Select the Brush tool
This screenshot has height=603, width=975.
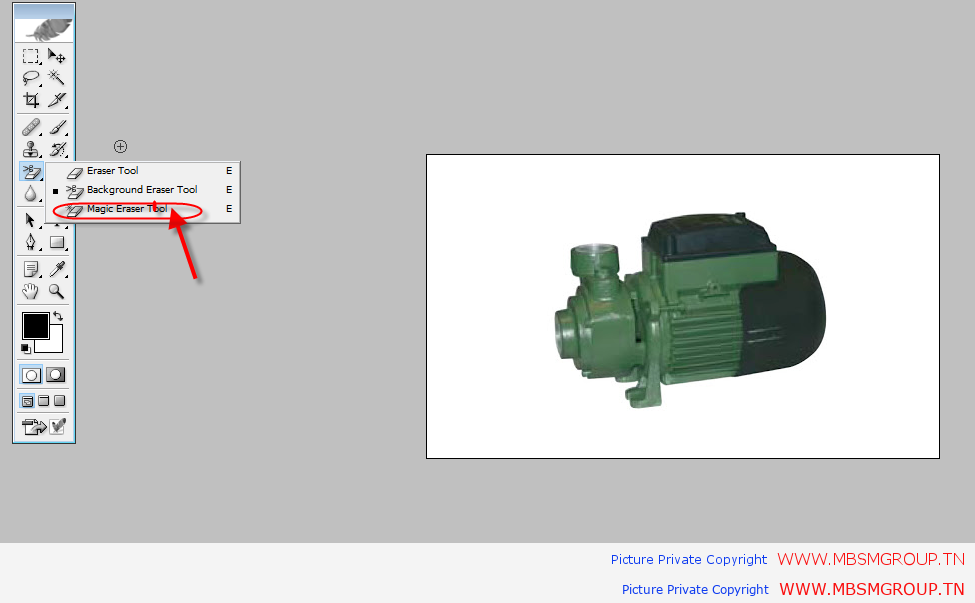[57, 127]
